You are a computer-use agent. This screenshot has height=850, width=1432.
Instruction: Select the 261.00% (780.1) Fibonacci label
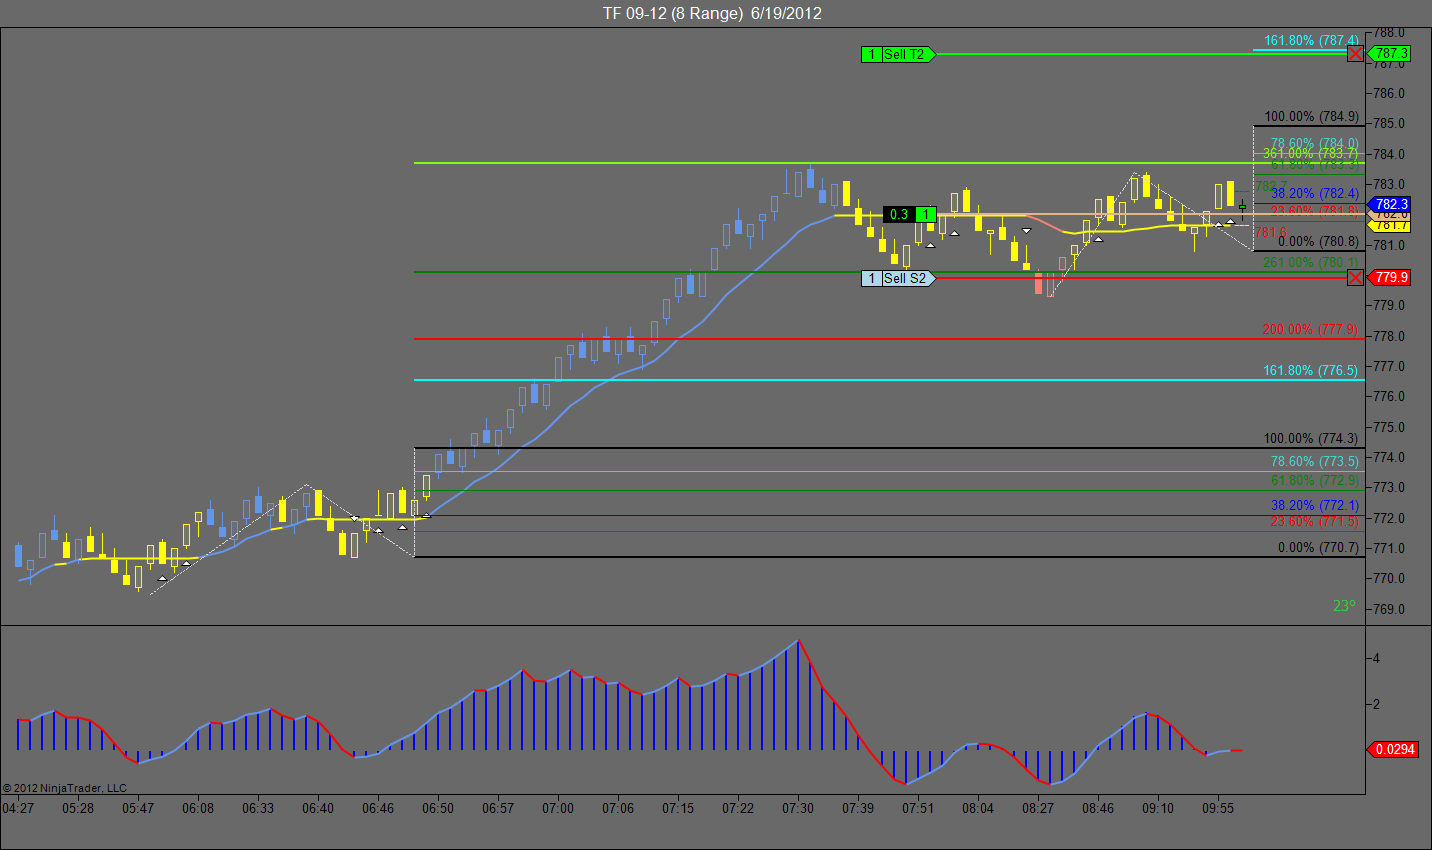[1311, 263]
